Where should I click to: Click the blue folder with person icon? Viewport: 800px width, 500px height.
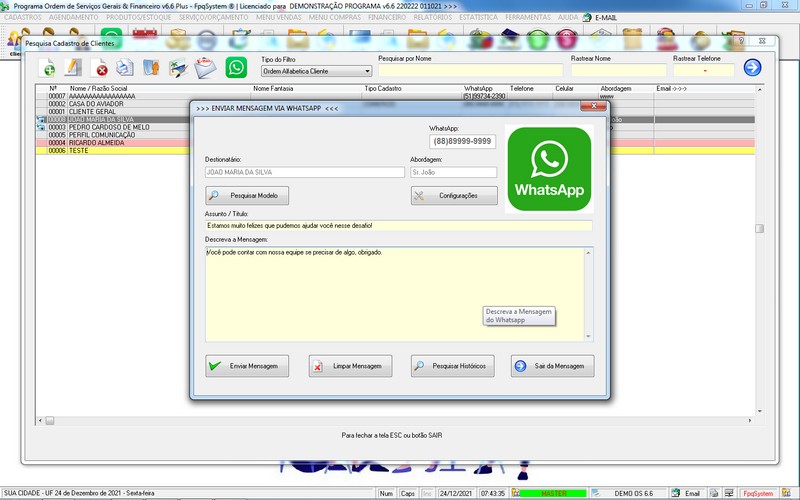click(151, 67)
